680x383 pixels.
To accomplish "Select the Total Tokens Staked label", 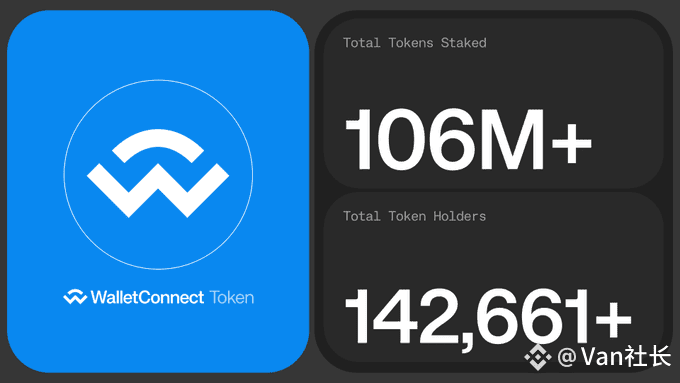I will pyautogui.click(x=415, y=43).
